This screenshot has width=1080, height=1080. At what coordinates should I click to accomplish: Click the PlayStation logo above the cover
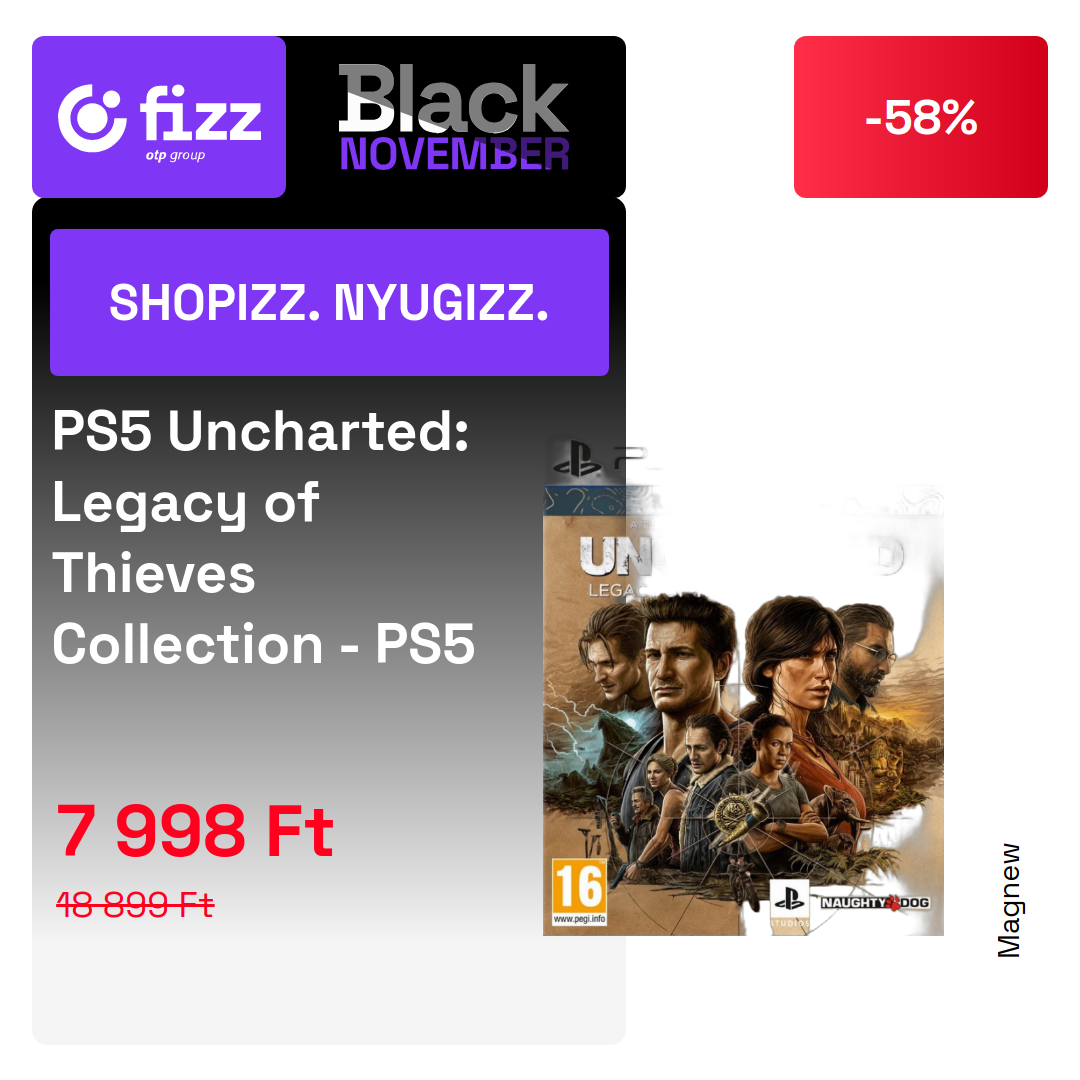coord(577,459)
